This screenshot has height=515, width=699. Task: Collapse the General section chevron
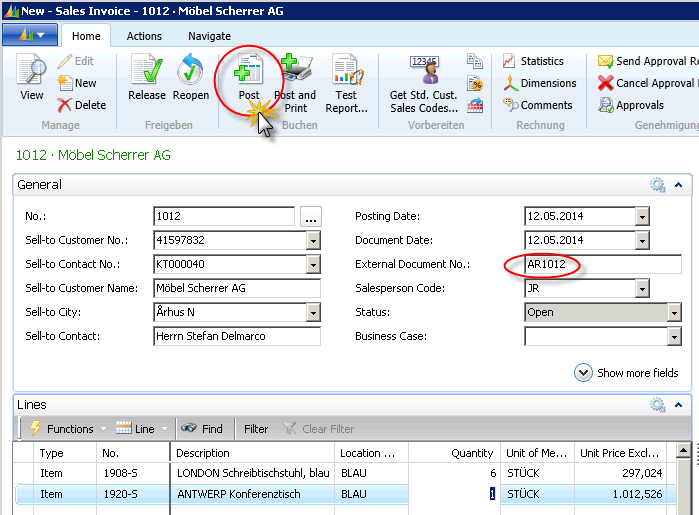point(678,185)
